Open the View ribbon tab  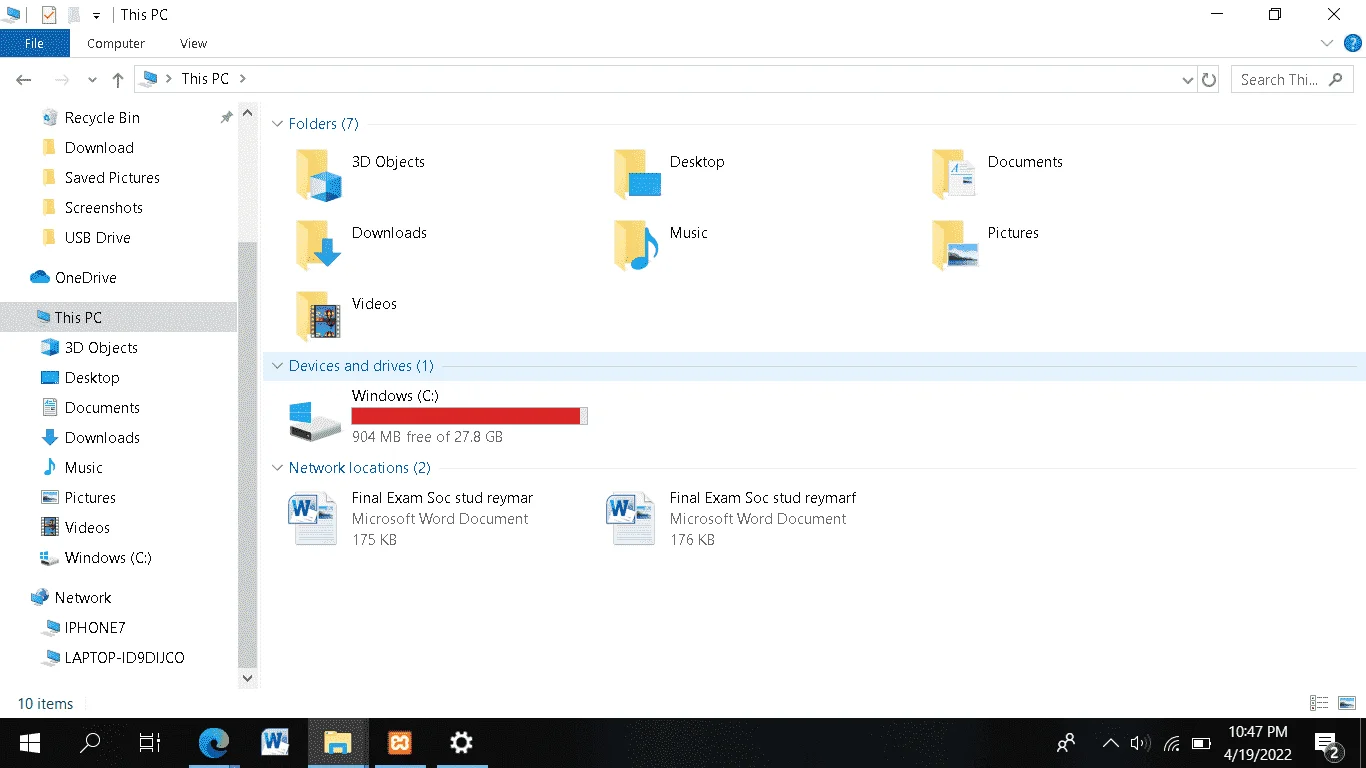point(193,43)
